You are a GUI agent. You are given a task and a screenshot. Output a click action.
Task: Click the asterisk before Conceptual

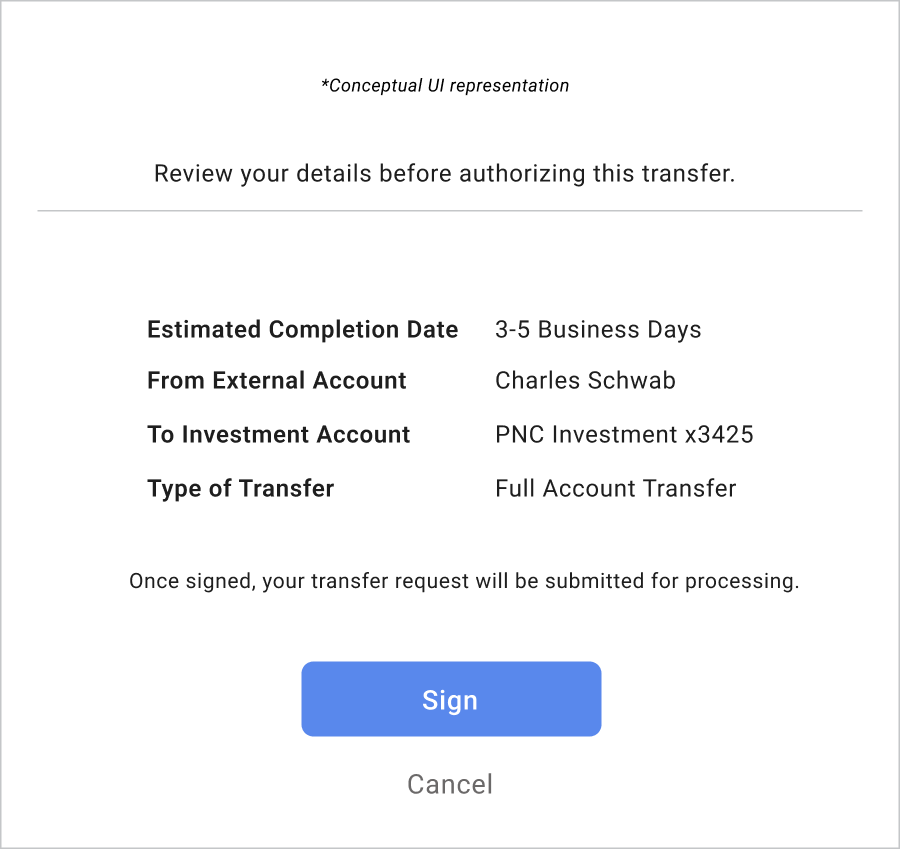tap(324, 84)
